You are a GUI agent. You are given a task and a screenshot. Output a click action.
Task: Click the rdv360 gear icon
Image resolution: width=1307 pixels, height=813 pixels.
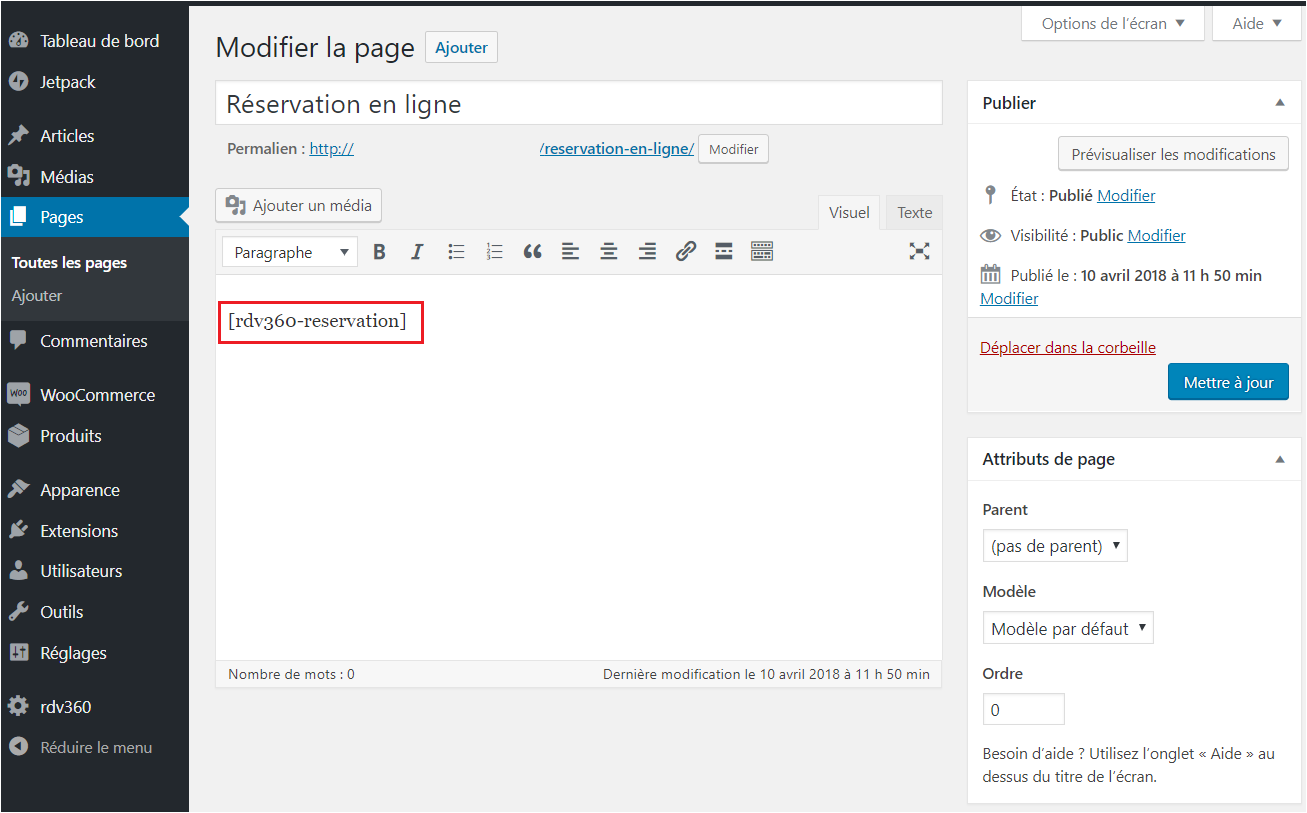(x=18, y=707)
